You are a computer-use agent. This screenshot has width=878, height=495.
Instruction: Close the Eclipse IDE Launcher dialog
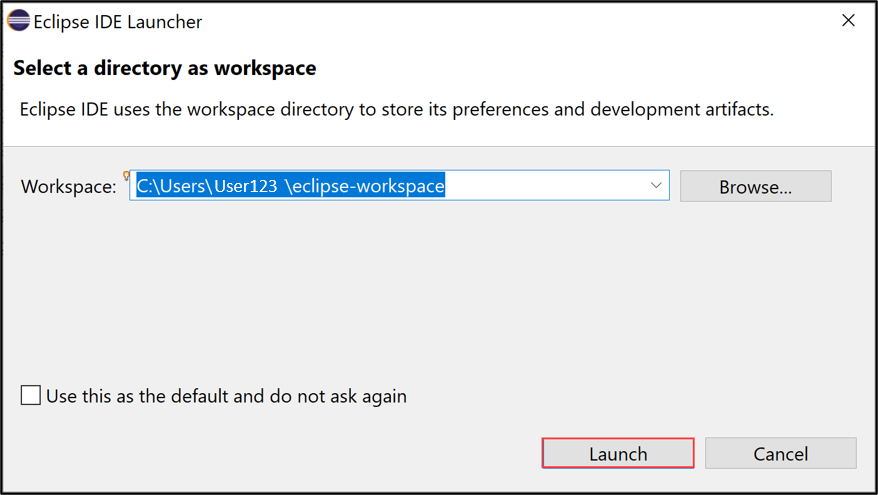[x=848, y=20]
